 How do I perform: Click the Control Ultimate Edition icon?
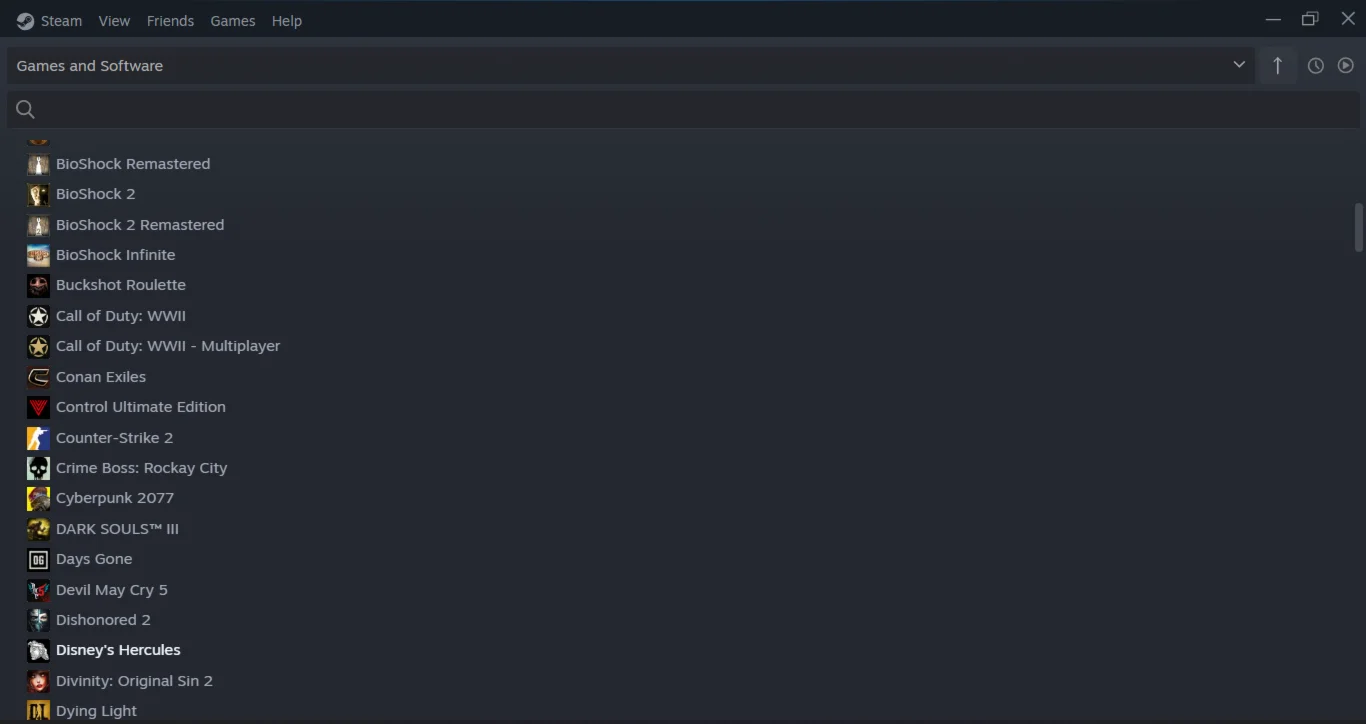(x=38, y=407)
